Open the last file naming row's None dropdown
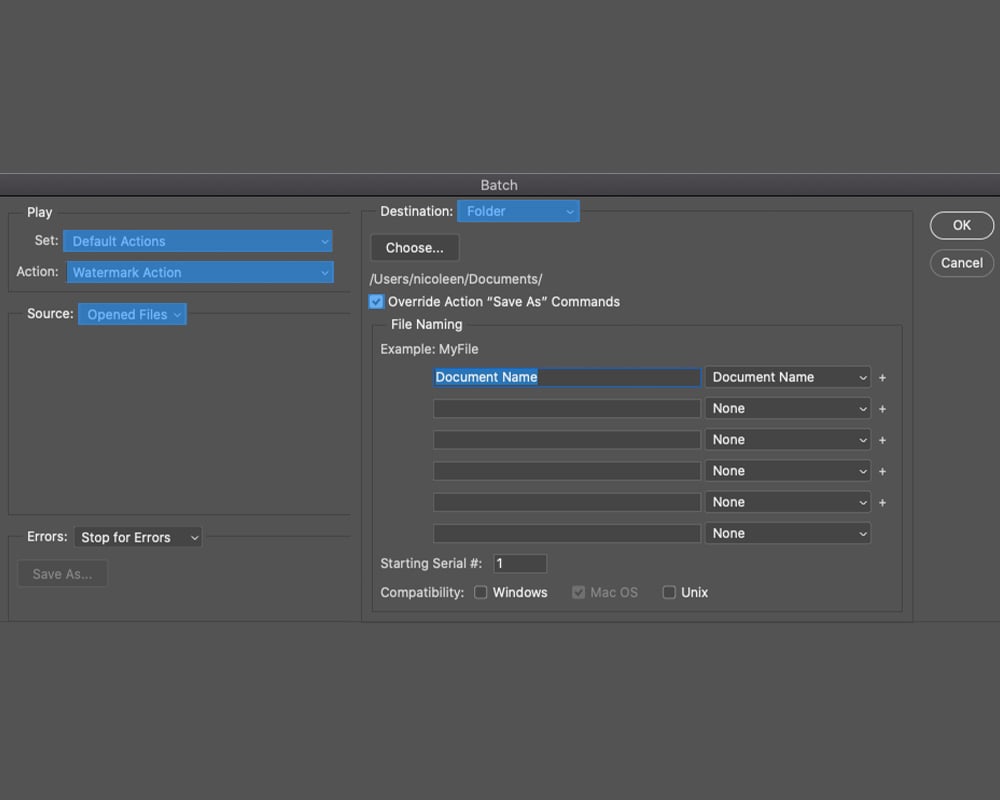This screenshot has width=1000, height=800. 788,533
